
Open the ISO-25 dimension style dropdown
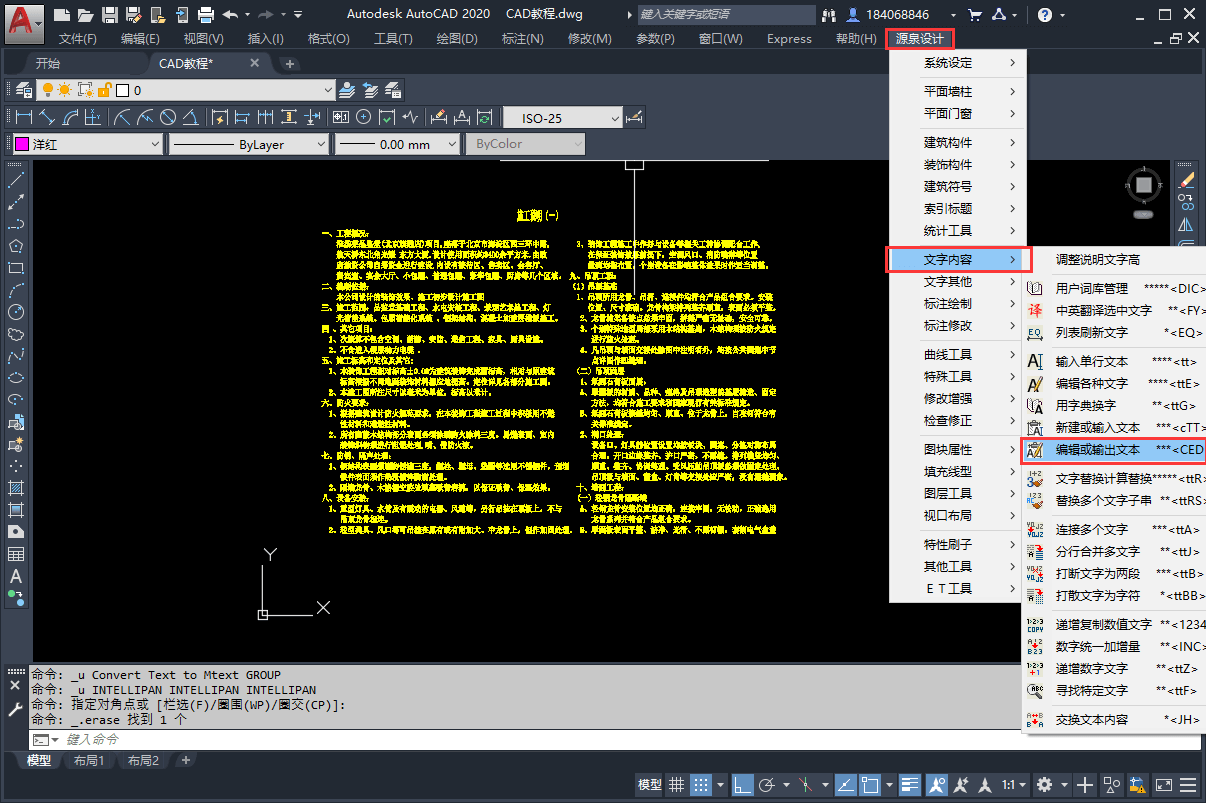[x=563, y=116]
